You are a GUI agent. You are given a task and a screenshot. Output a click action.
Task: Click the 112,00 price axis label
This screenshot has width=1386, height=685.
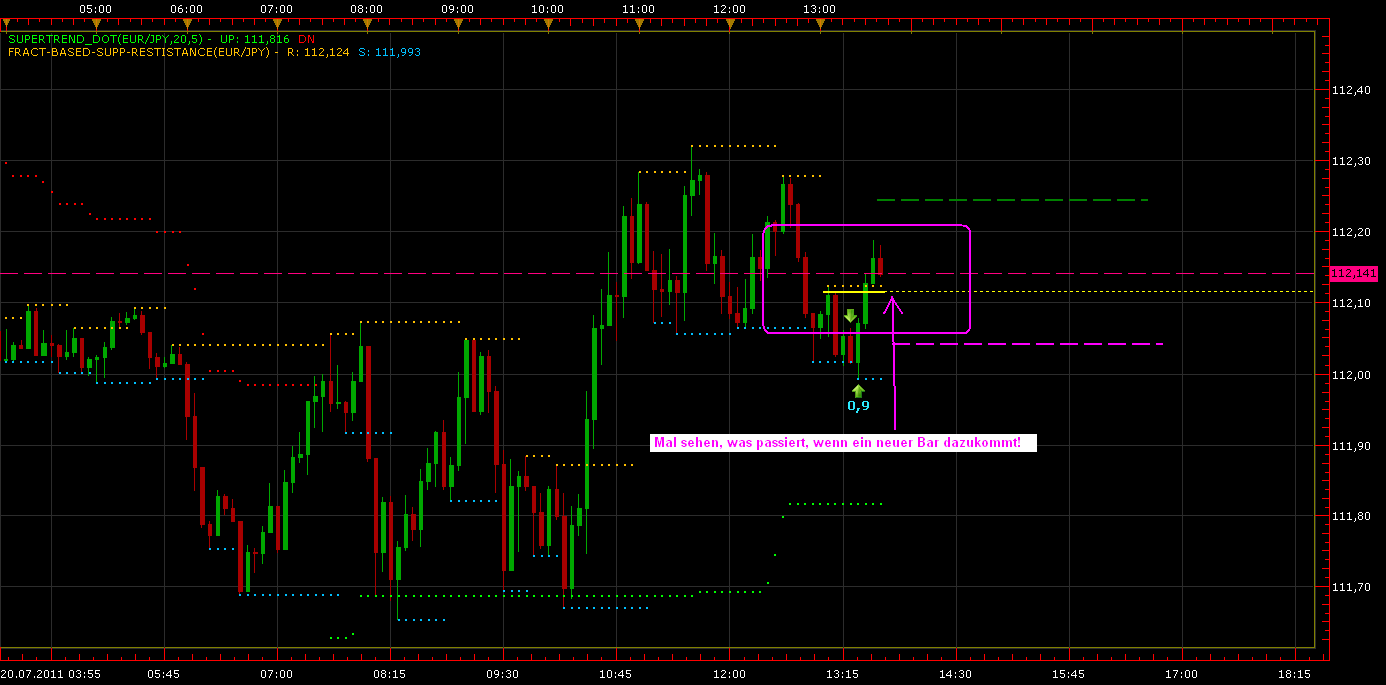1352,374
